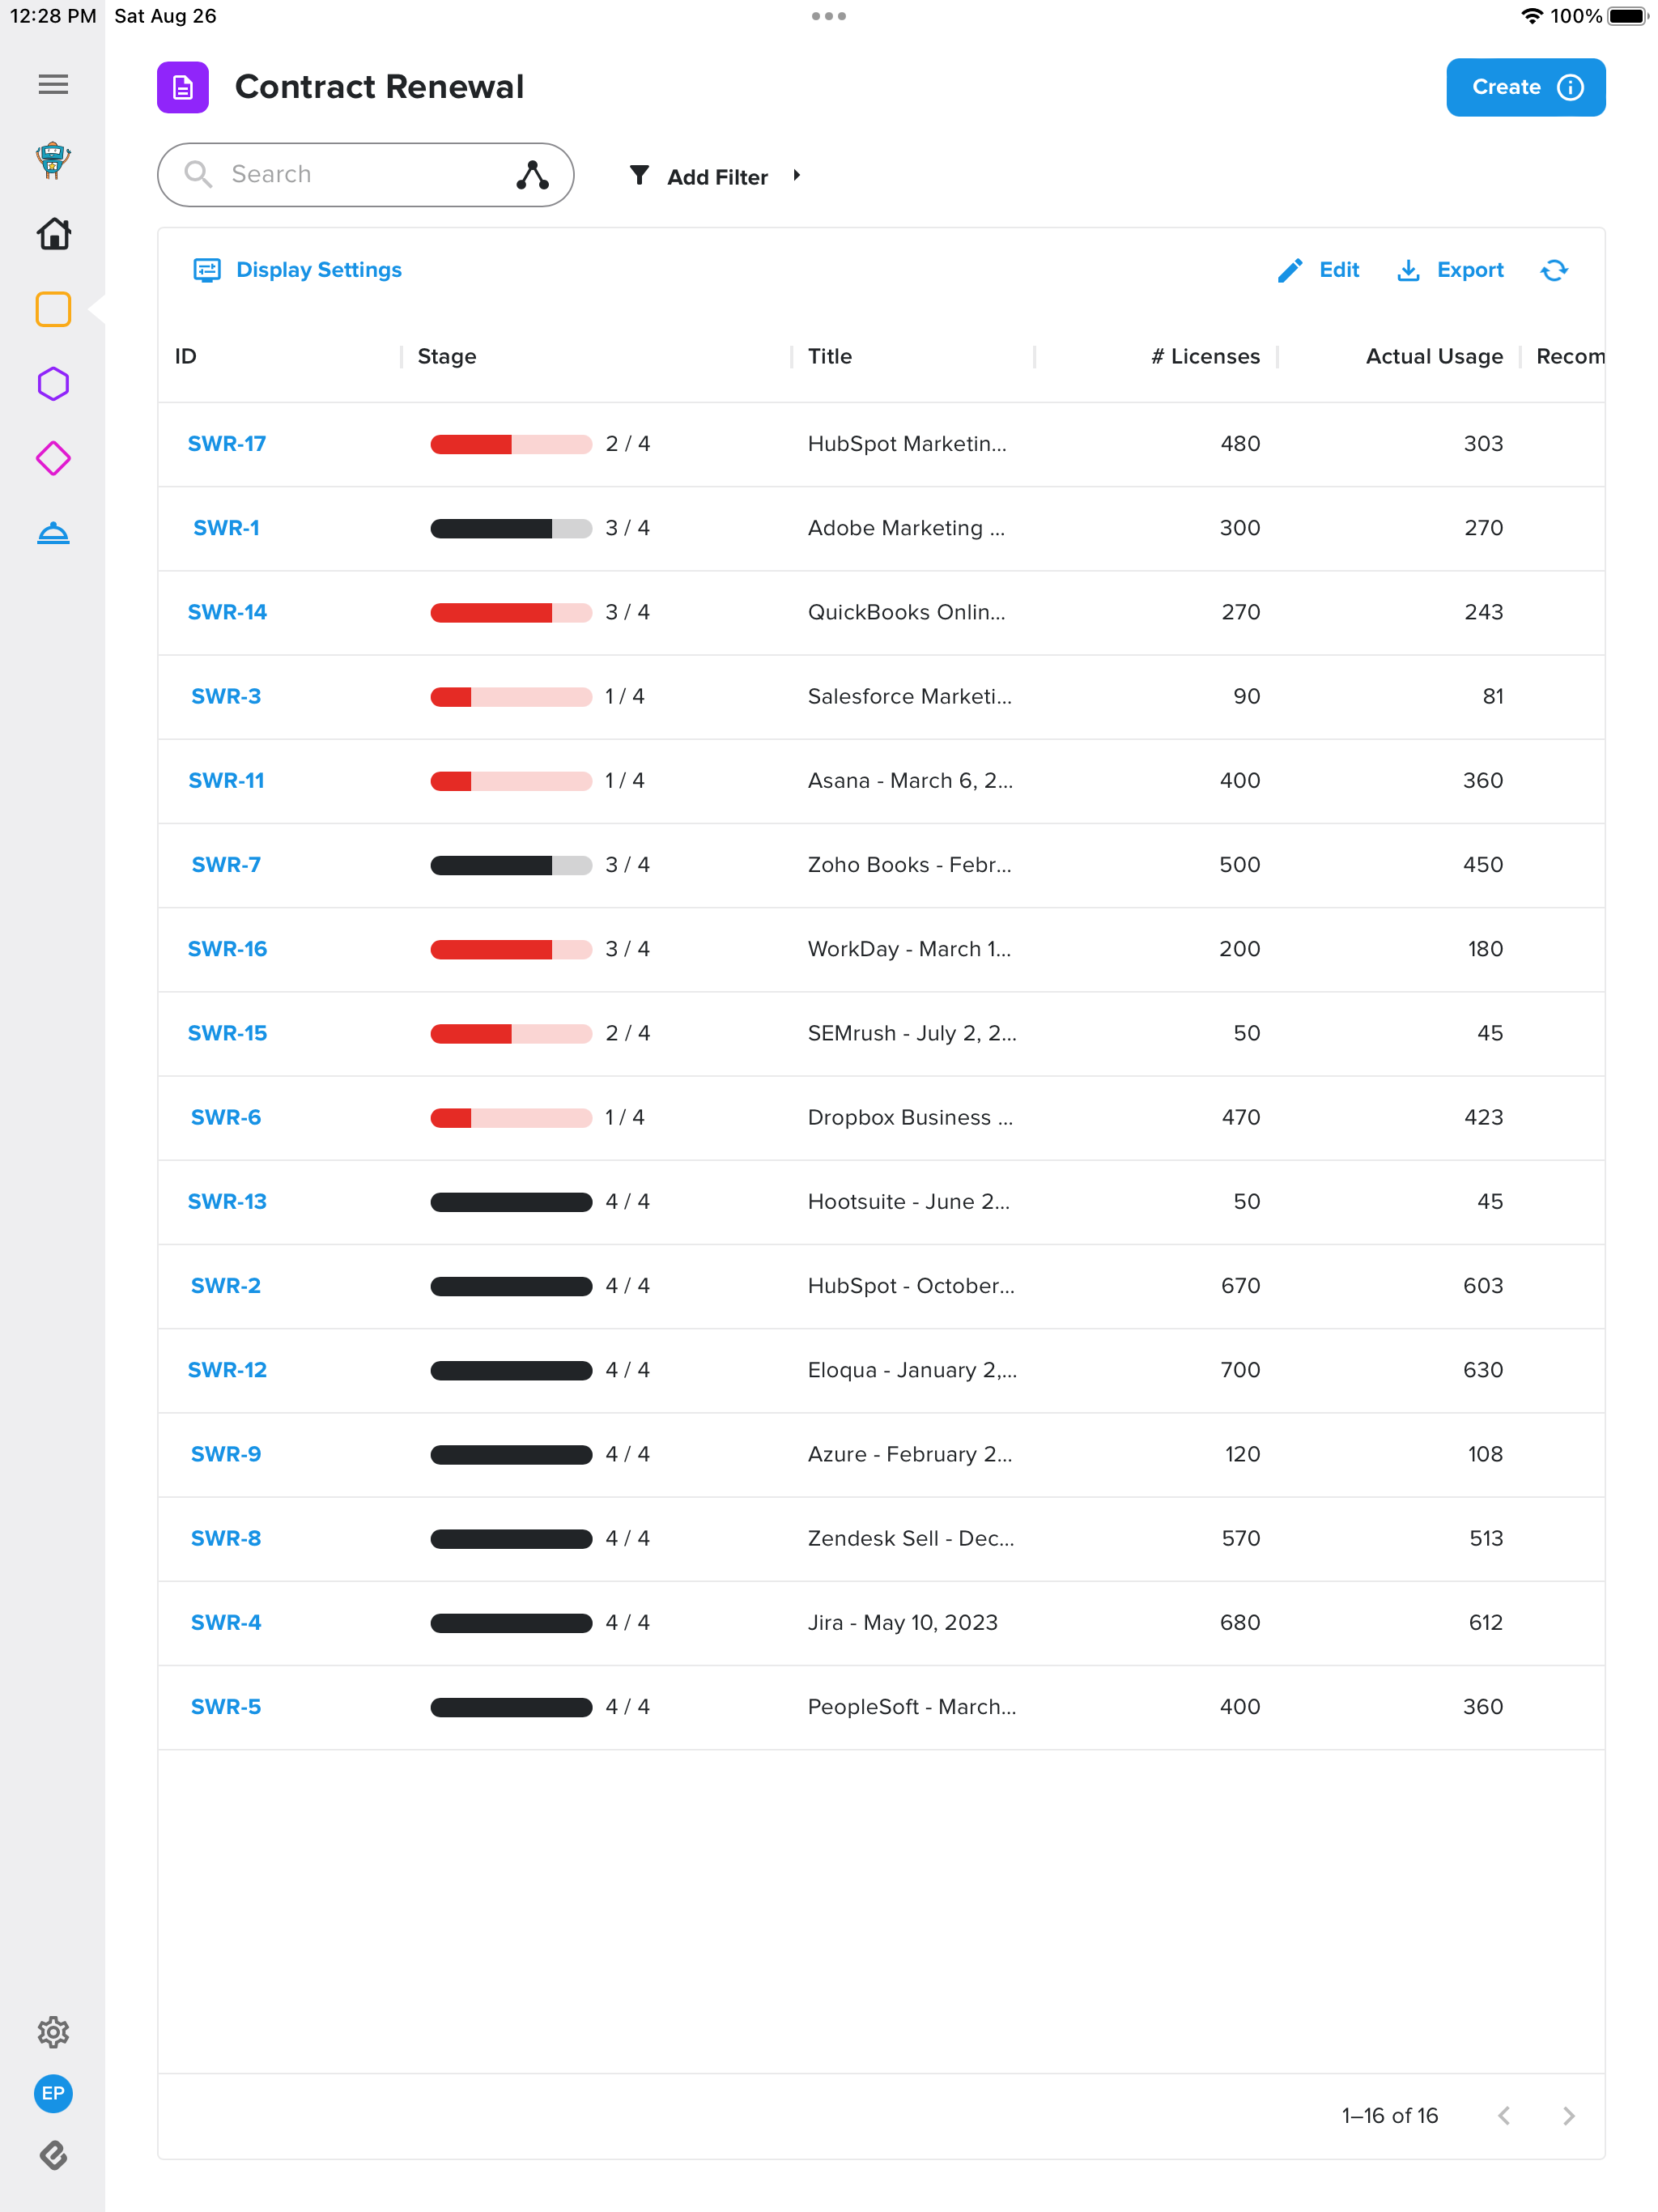
Task: Sort by the Title column header
Action: 830,357
